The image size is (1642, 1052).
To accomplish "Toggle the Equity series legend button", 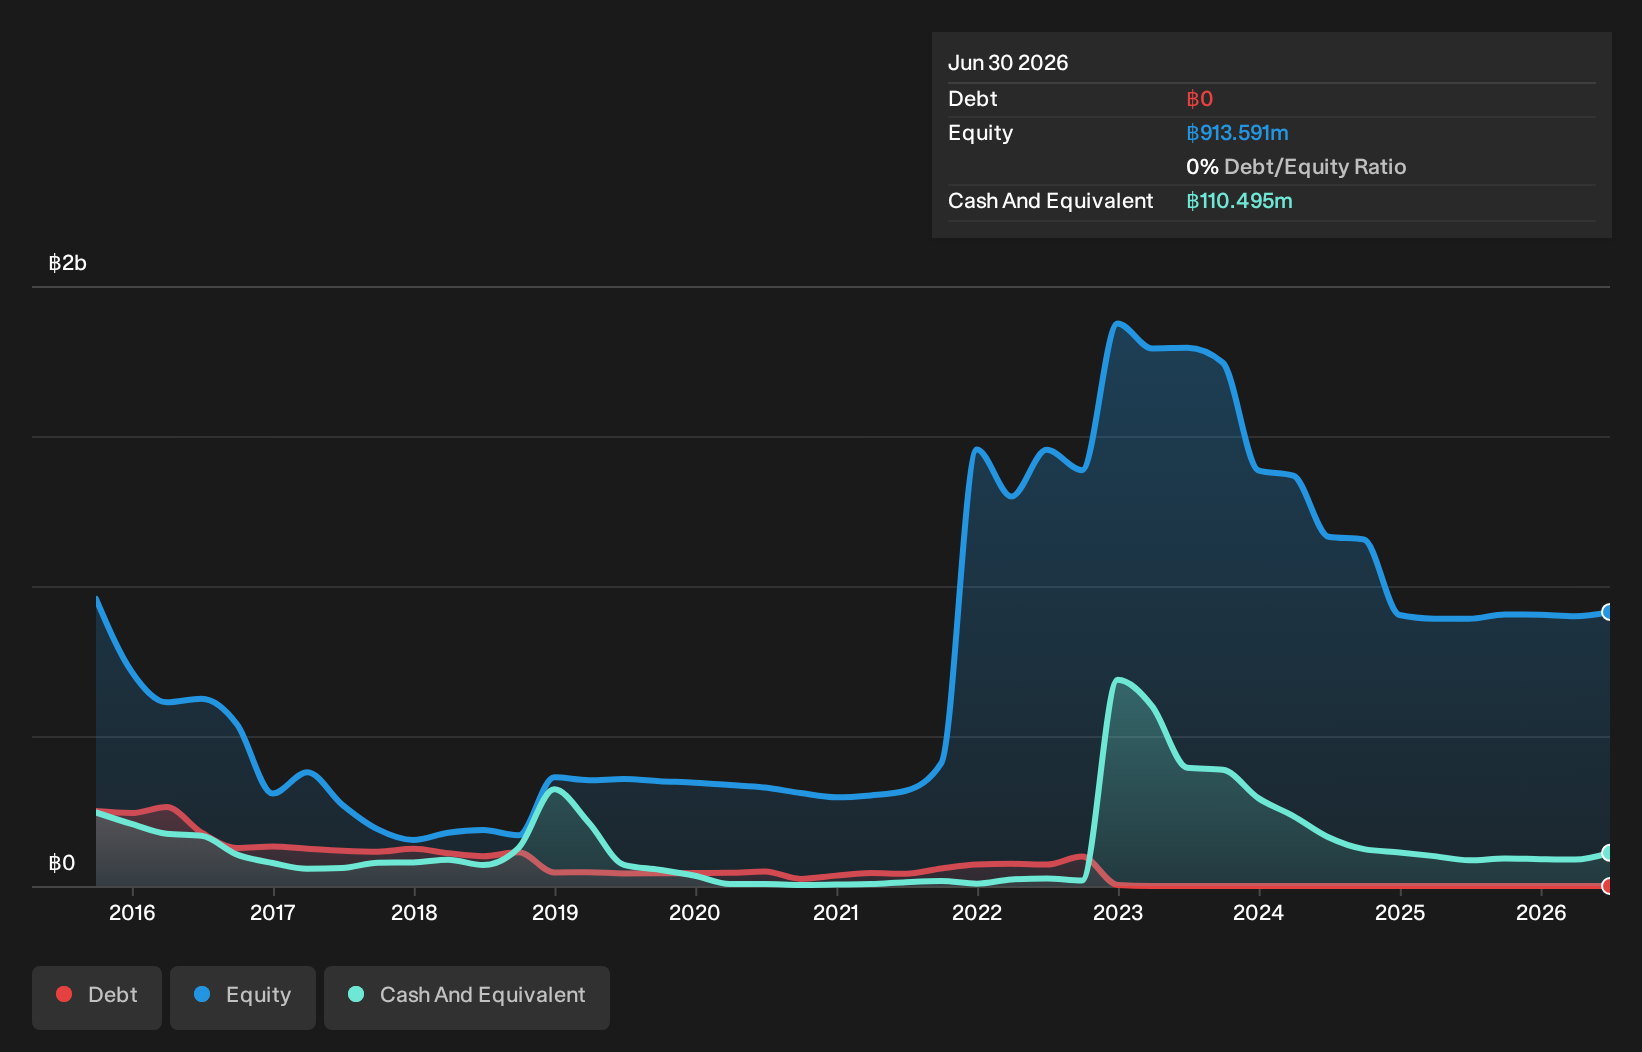I will click(x=243, y=997).
